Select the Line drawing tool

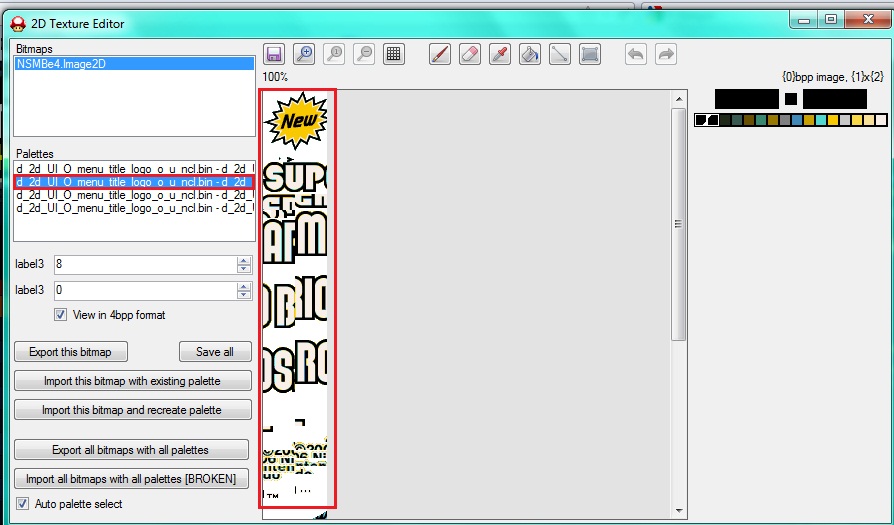(x=560, y=54)
